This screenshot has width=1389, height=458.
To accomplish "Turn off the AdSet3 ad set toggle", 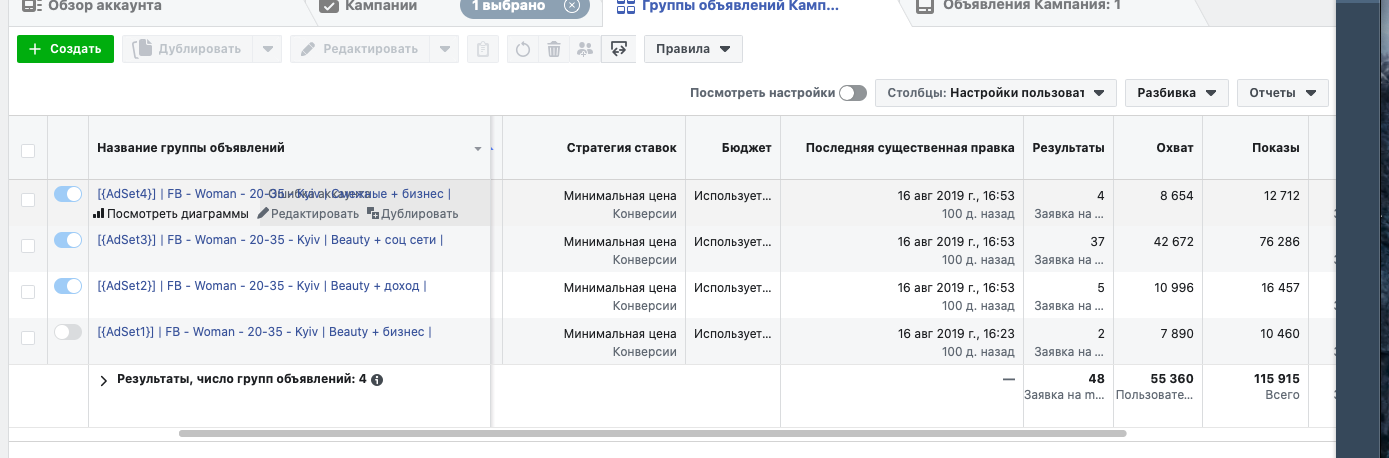I will click(68, 240).
